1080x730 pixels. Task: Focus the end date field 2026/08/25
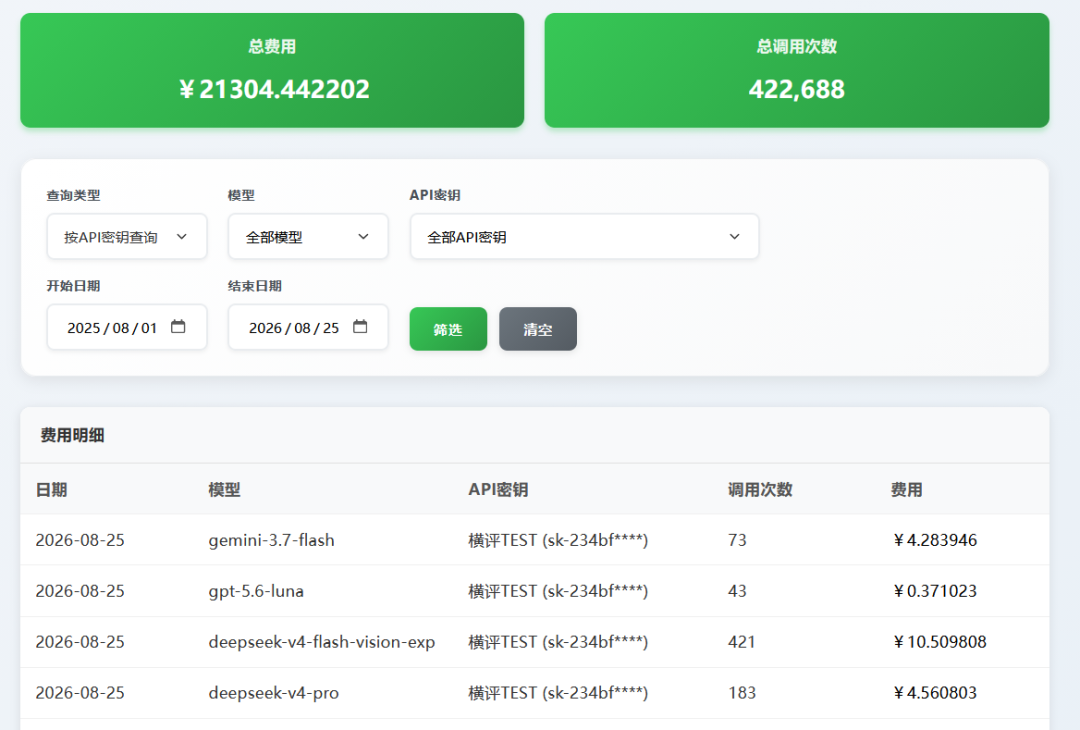point(308,327)
